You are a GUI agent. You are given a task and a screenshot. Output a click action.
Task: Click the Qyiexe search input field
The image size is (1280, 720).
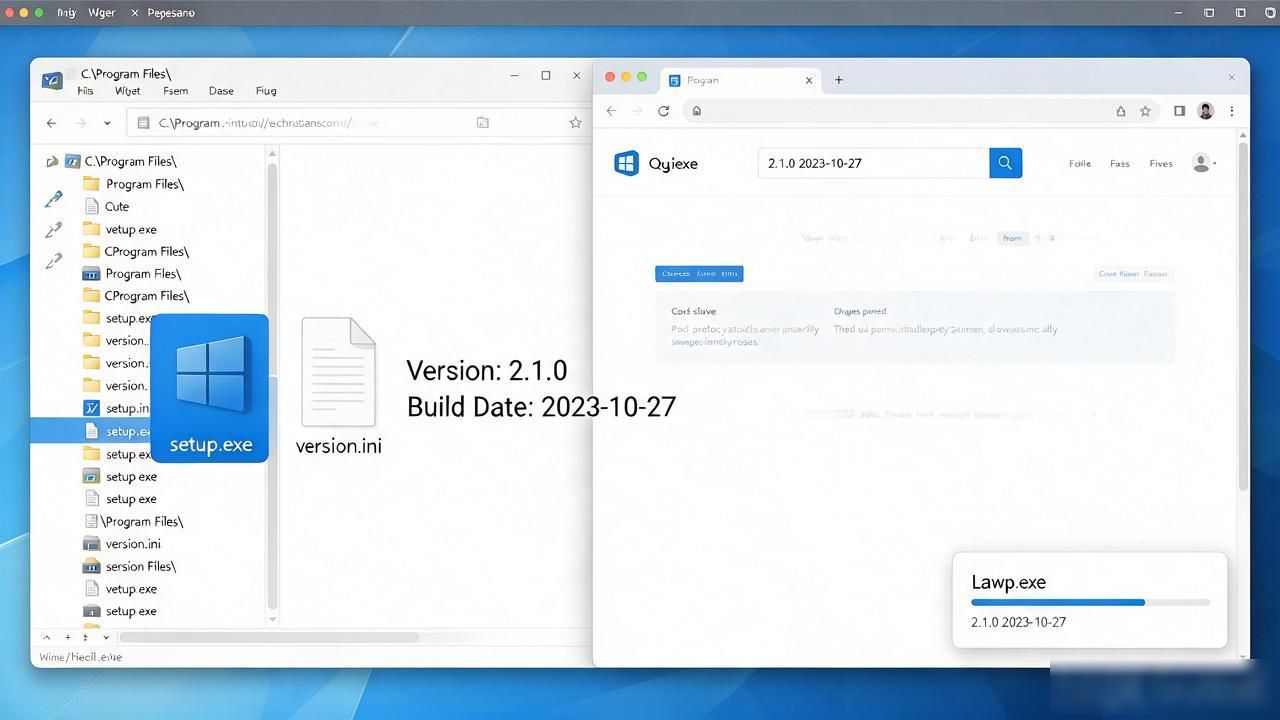(874, 163)
